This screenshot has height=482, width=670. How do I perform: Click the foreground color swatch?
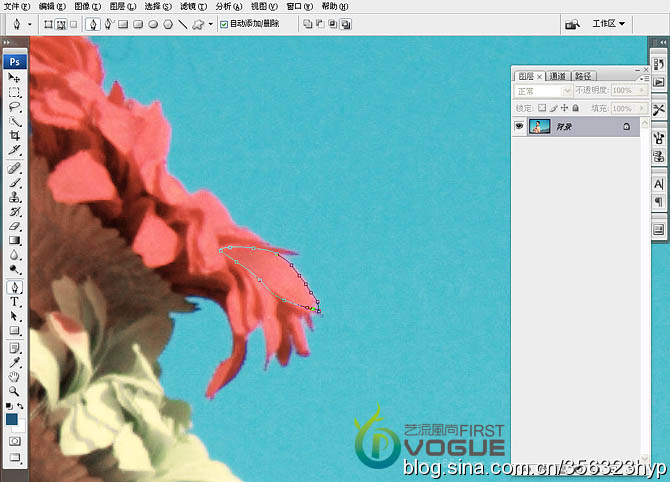(12, 421)
